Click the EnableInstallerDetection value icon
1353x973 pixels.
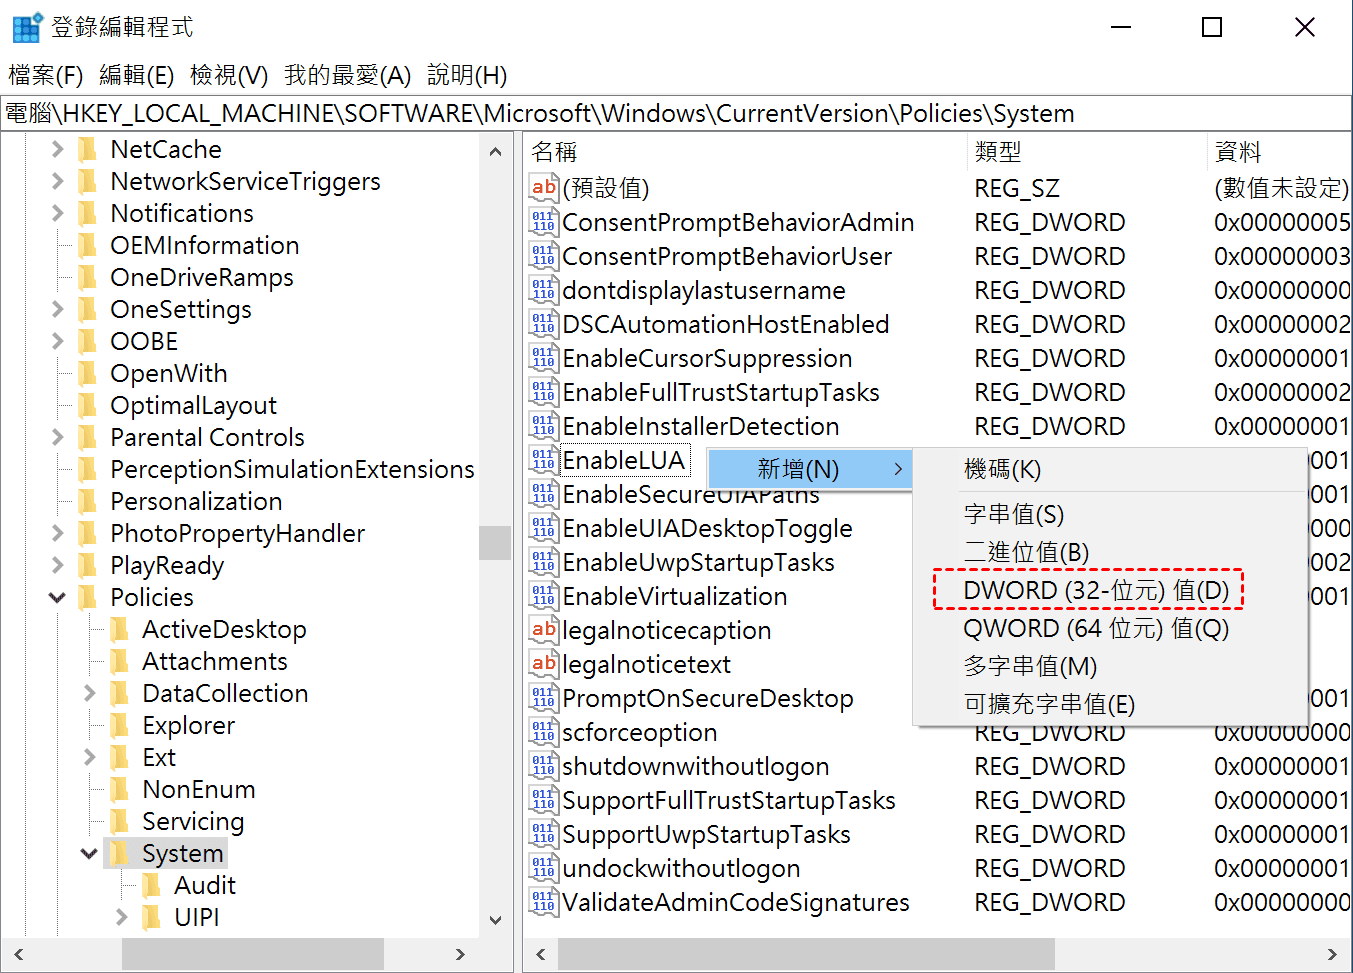pyautogui.click(x=543, y=426)
